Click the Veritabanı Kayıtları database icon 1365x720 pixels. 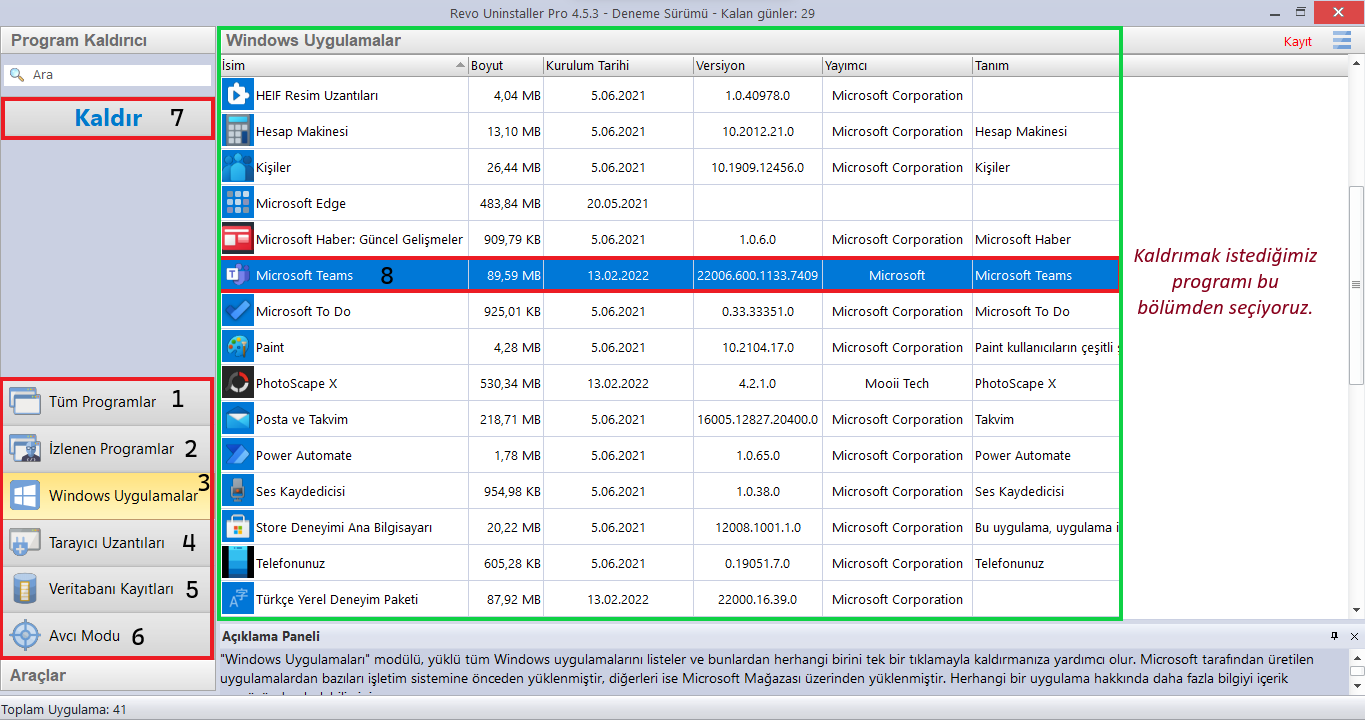click(25, 589)
